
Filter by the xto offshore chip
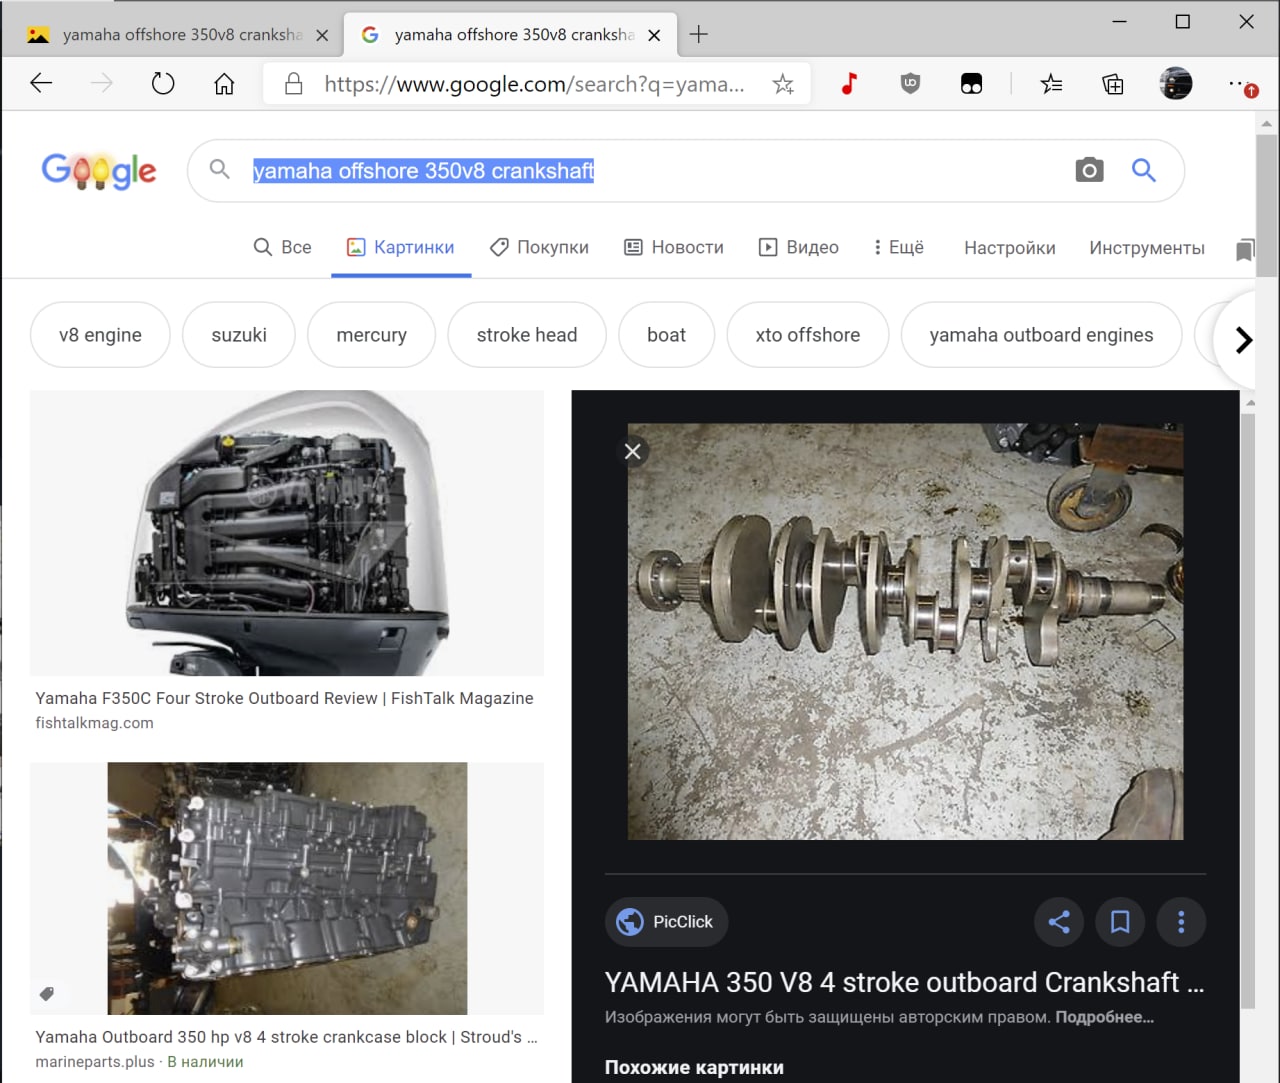point(808,335)
